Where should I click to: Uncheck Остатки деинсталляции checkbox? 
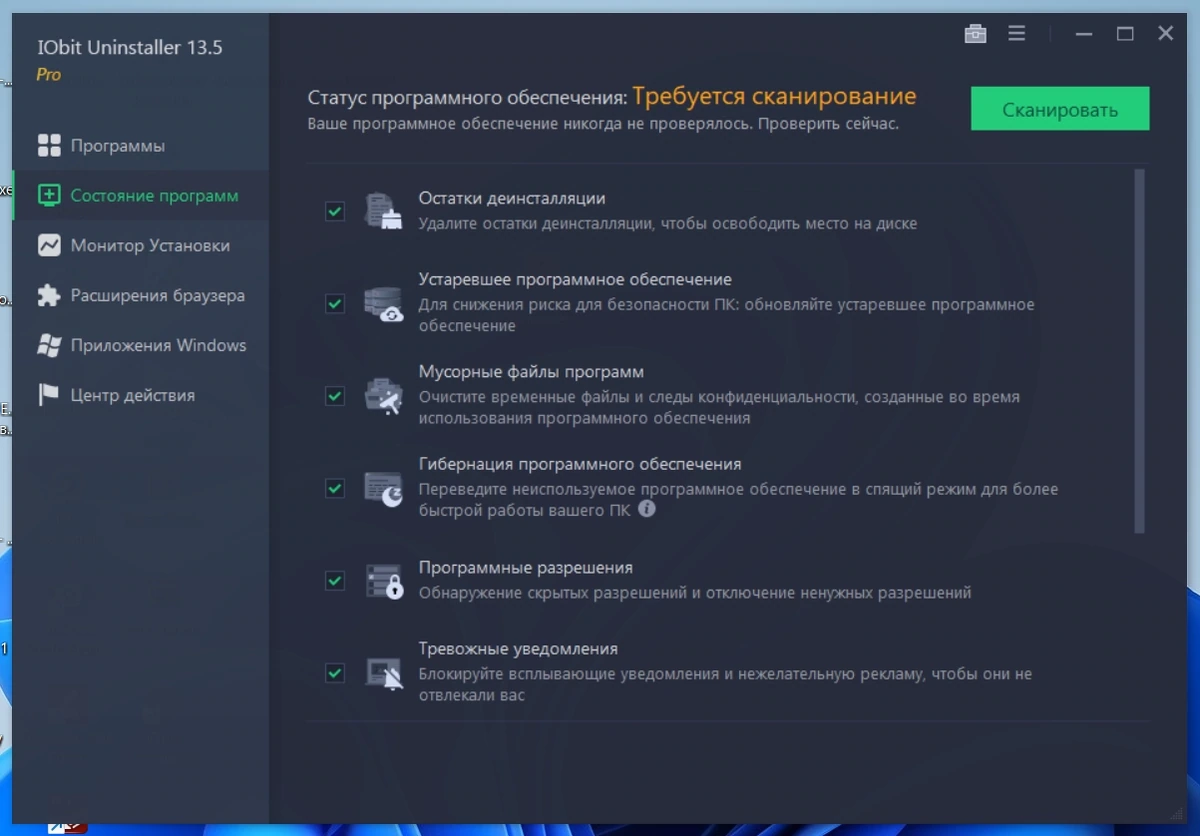click(335, 212)
